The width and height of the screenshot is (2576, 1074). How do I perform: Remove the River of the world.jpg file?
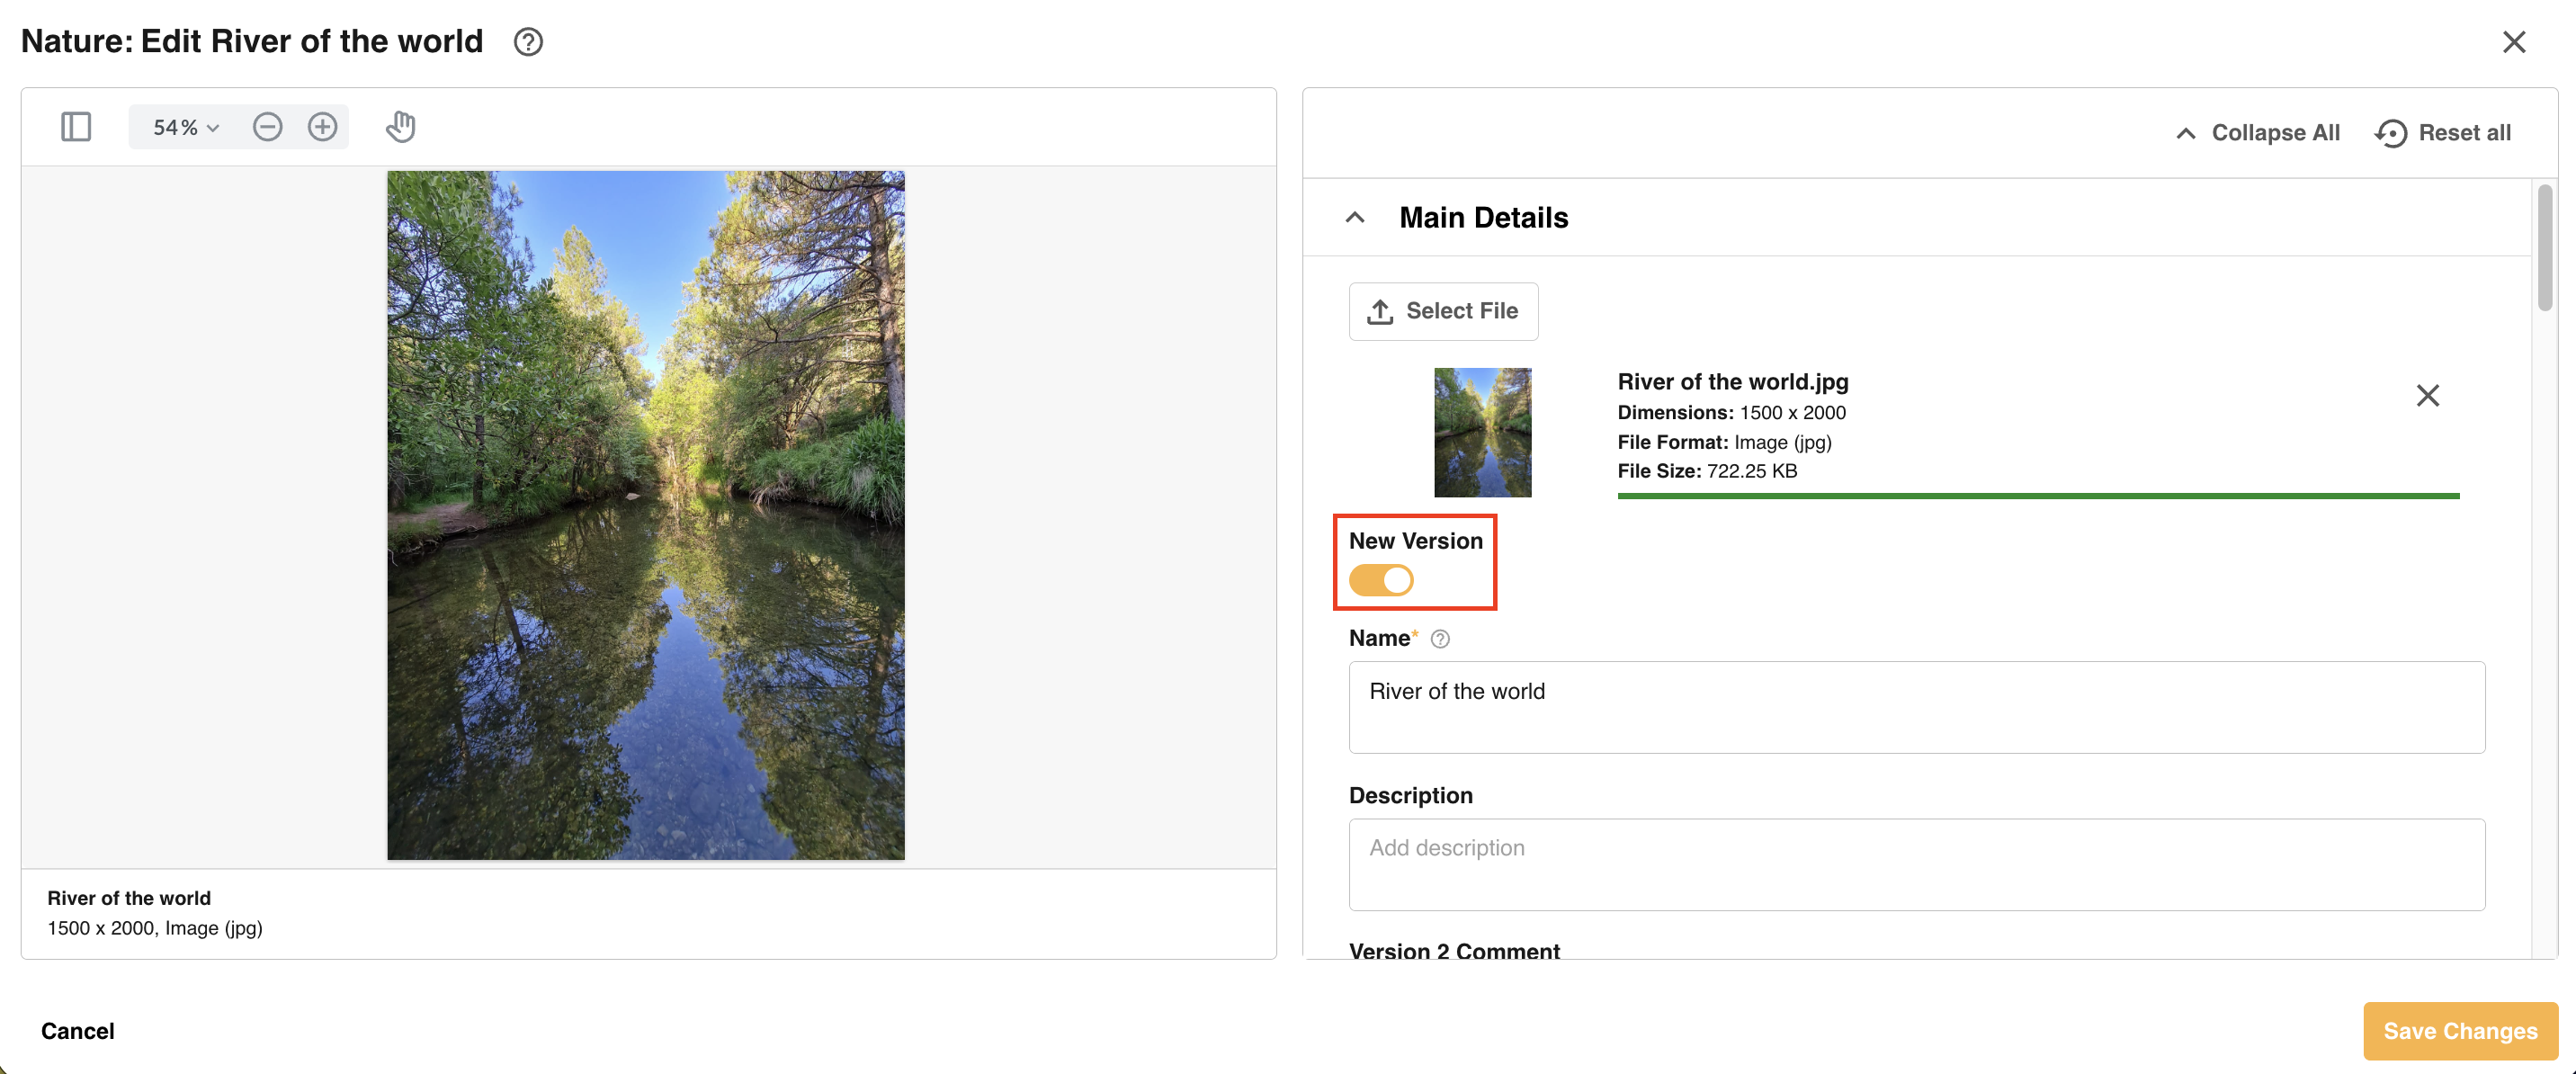pos(2427,396)
